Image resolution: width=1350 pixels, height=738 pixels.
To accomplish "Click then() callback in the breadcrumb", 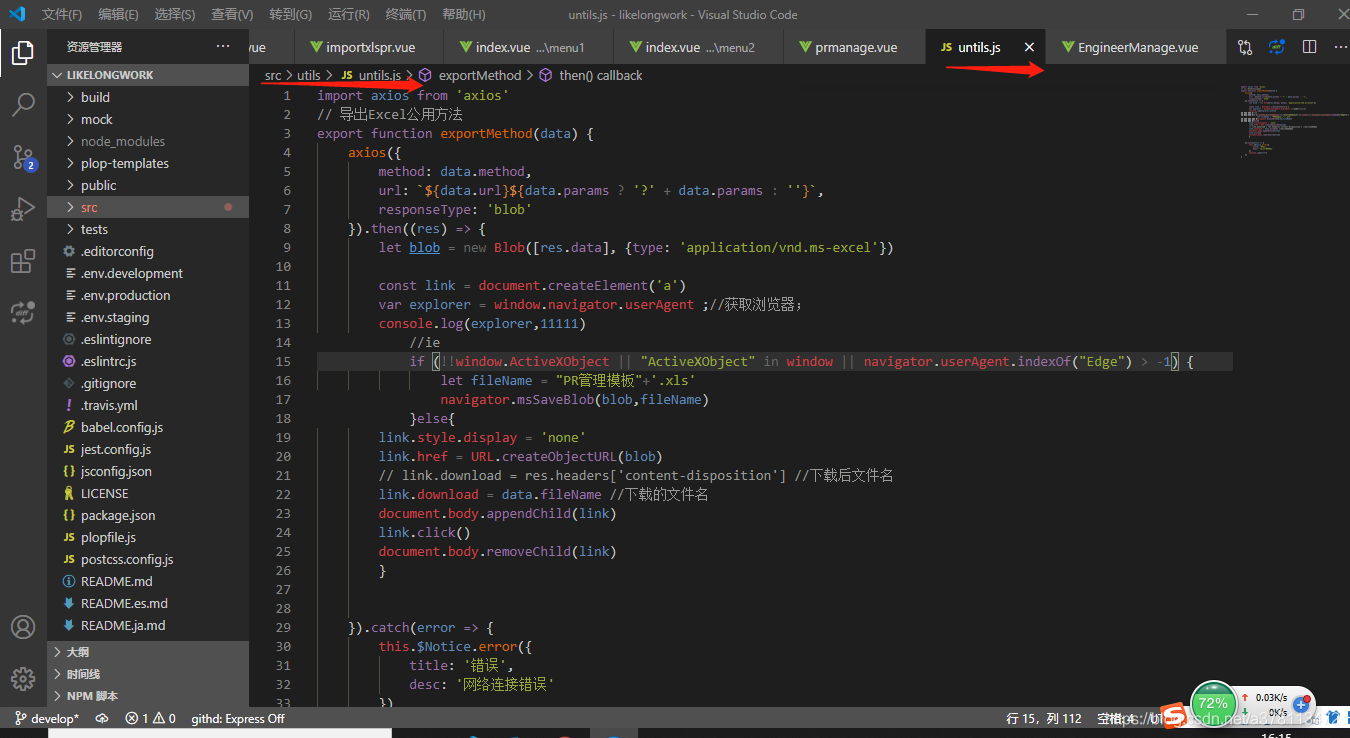I will pos(601,75).
